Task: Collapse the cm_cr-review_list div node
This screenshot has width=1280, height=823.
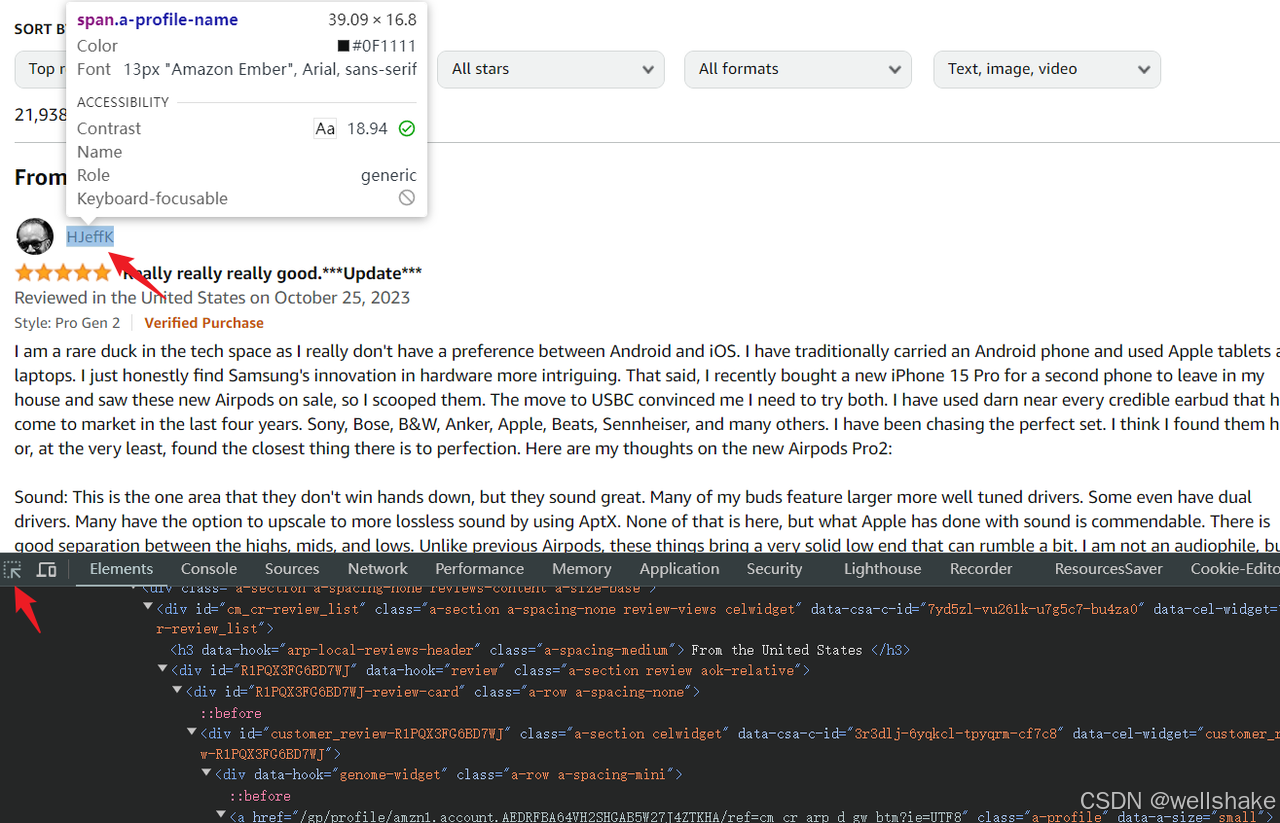Action: click(x=148, y=609)
